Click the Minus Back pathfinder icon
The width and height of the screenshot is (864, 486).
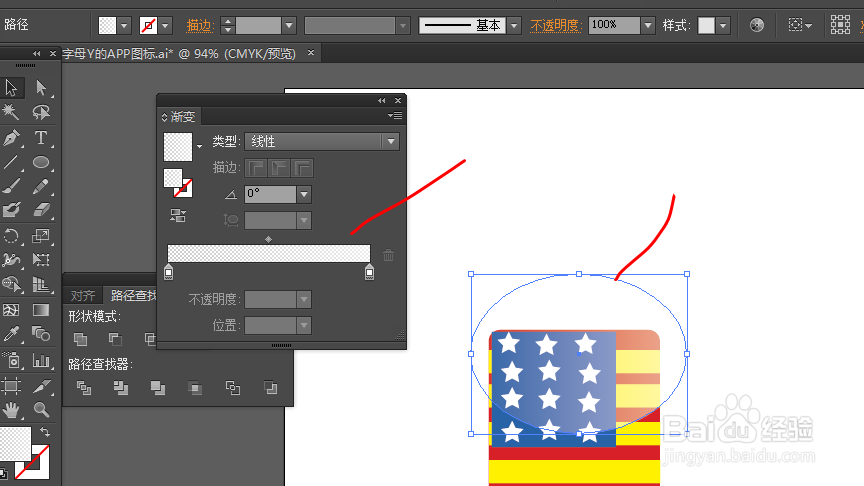pyautogui.click(x=271, y=388)
